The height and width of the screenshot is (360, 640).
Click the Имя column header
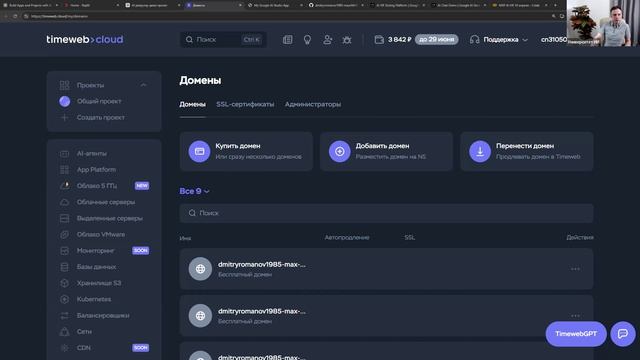pyautogui.click(x=185, y=238)
